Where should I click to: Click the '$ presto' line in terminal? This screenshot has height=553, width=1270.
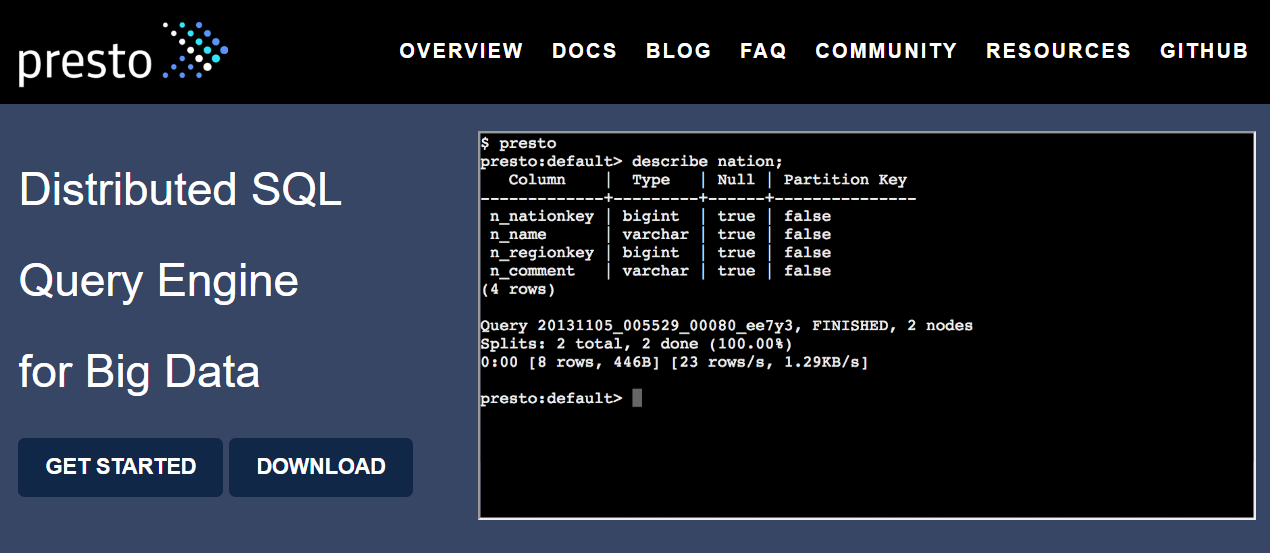click(518, 144)
